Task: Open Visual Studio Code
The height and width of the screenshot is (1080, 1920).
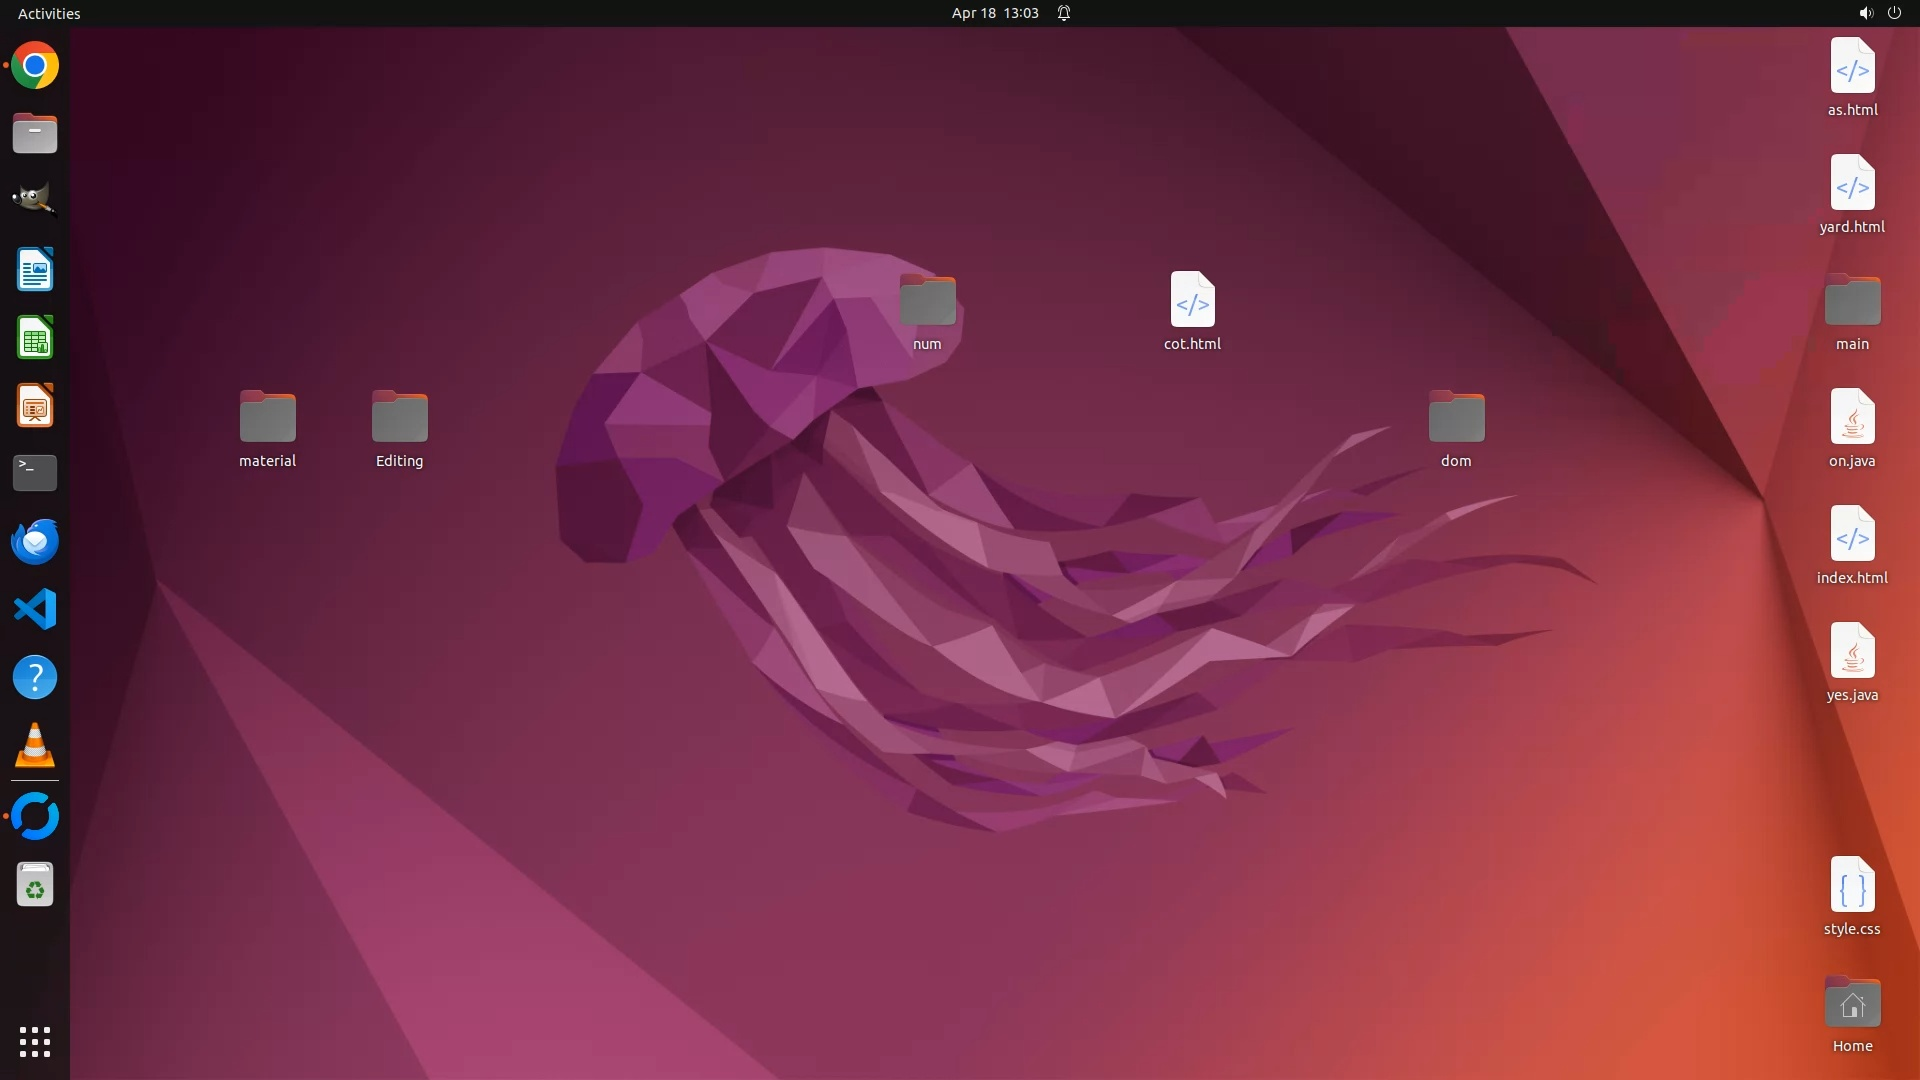Action: (35, 609)
